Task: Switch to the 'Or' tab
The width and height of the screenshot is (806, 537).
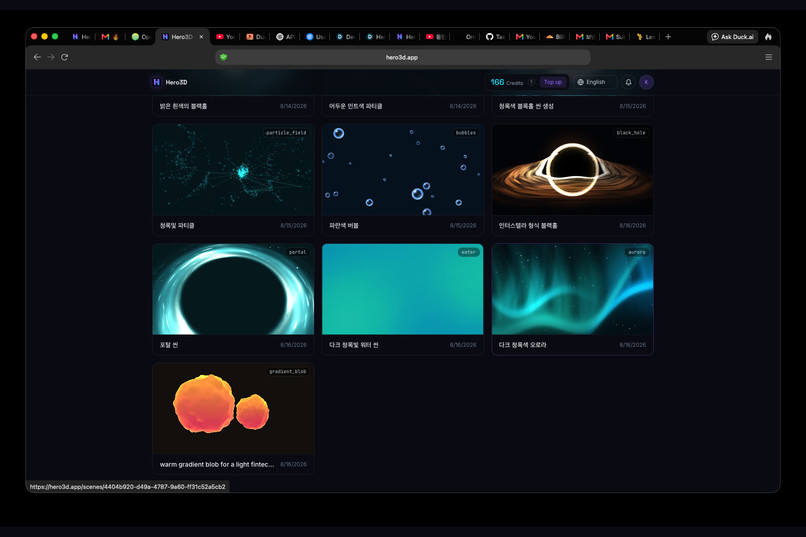Action: click(x=465, y=36)
